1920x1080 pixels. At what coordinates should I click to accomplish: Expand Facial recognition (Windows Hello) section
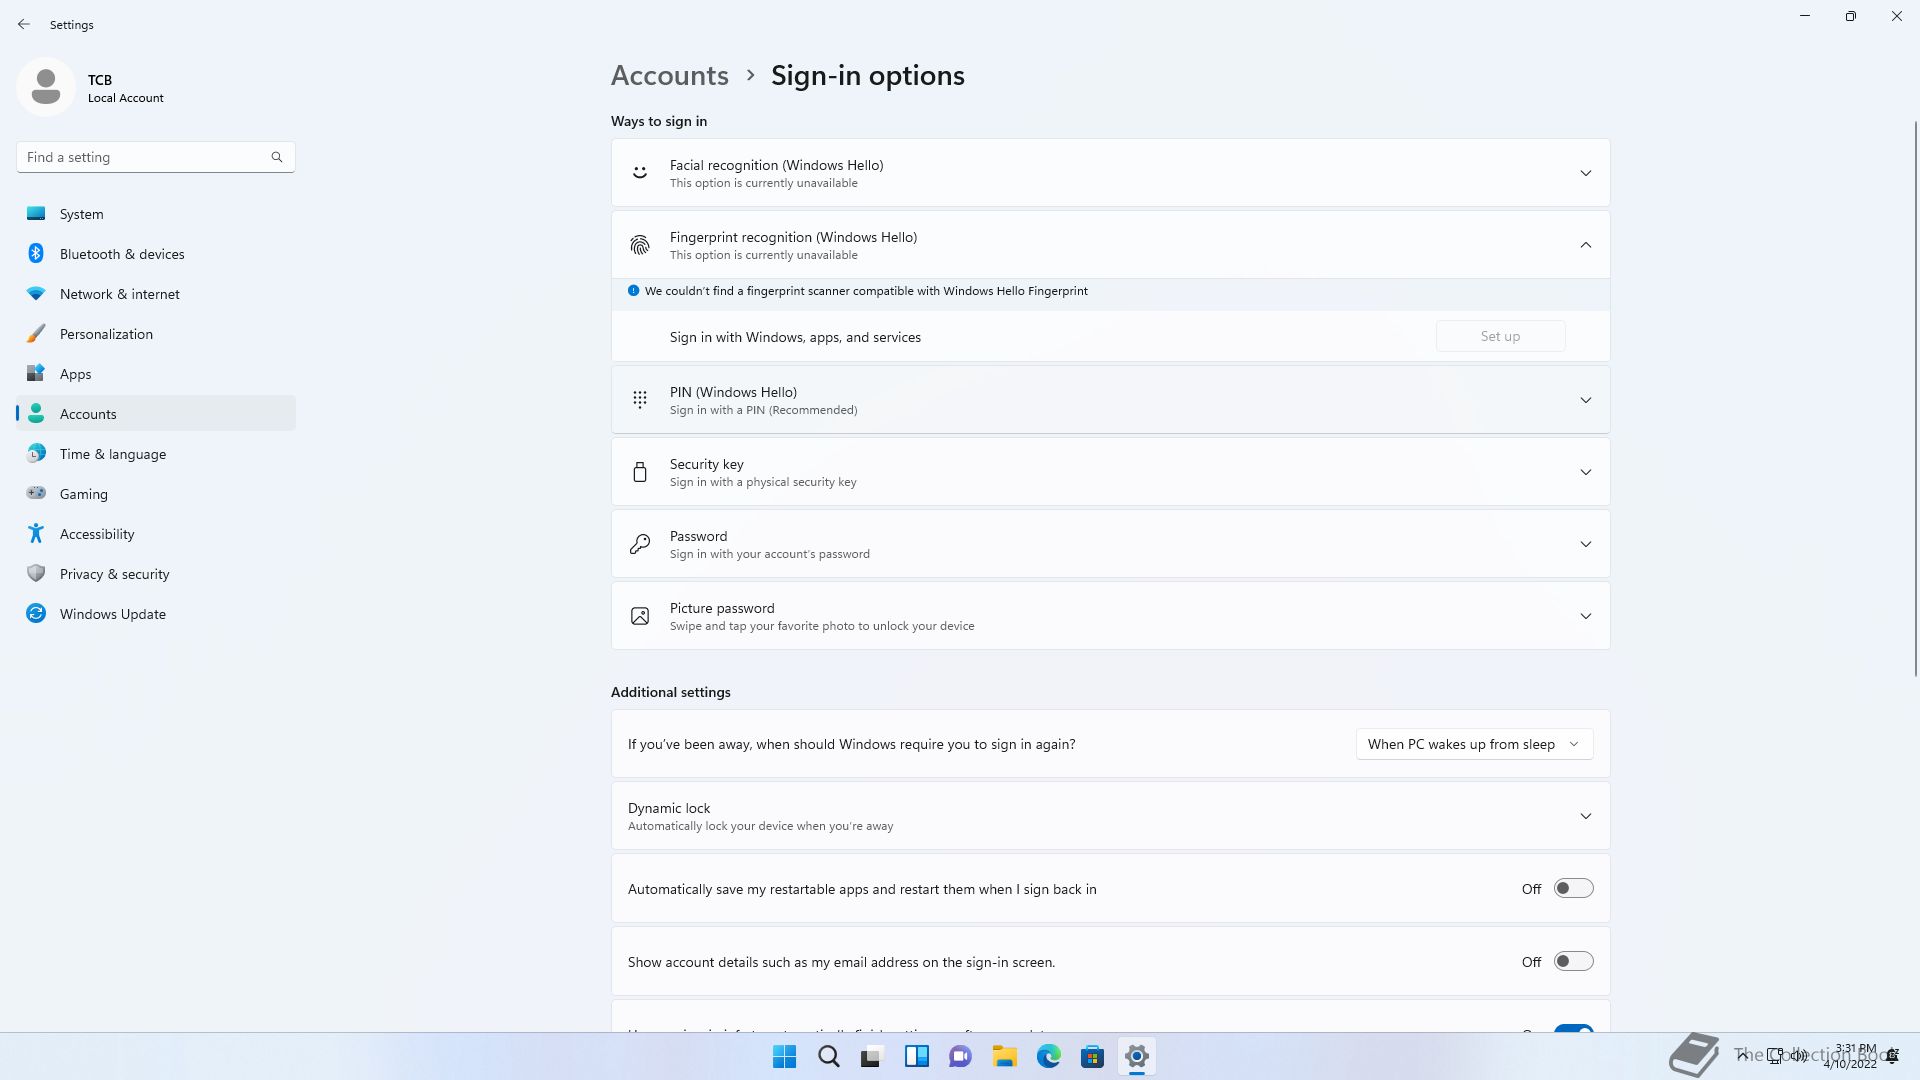(1586, 173)
